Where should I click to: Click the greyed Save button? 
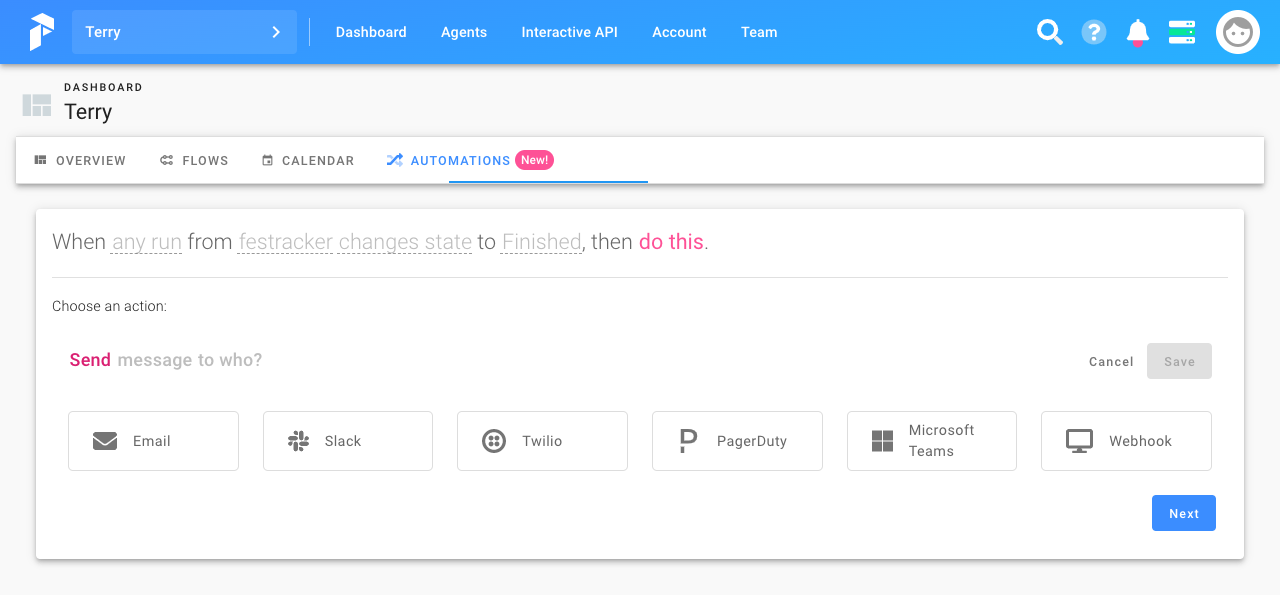point(1179,361)
